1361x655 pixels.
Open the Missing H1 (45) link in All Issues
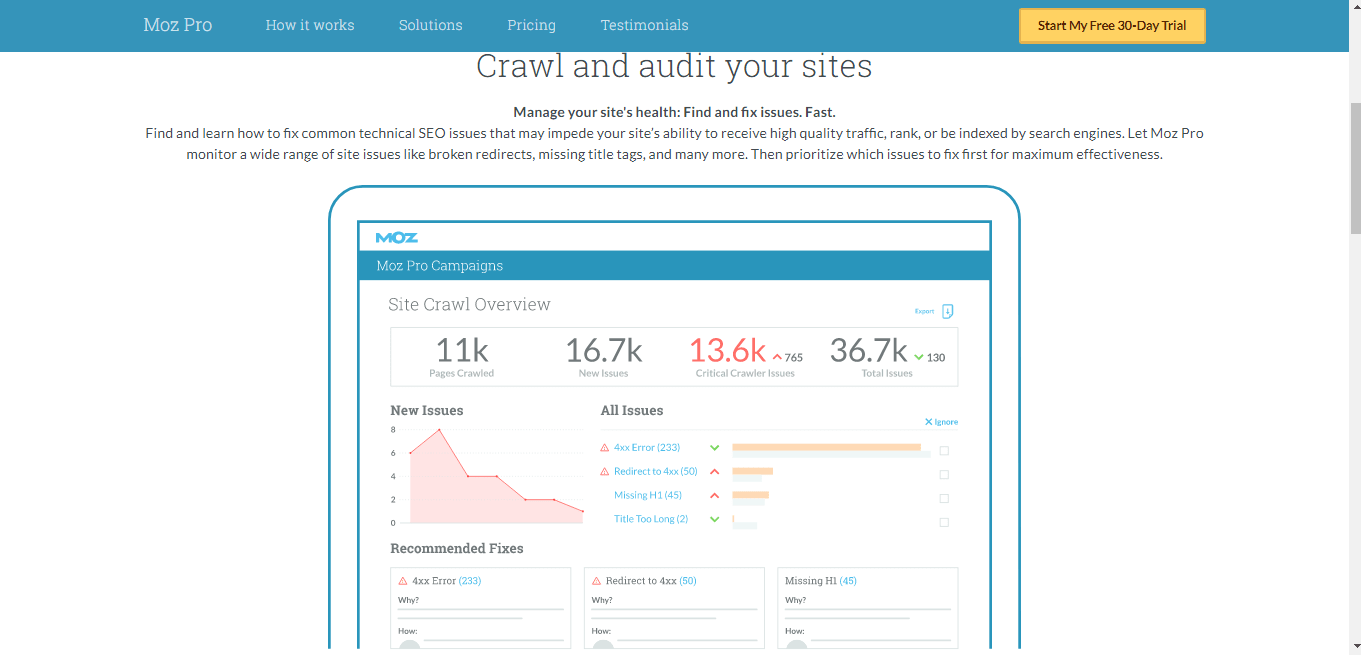point(648,496)
